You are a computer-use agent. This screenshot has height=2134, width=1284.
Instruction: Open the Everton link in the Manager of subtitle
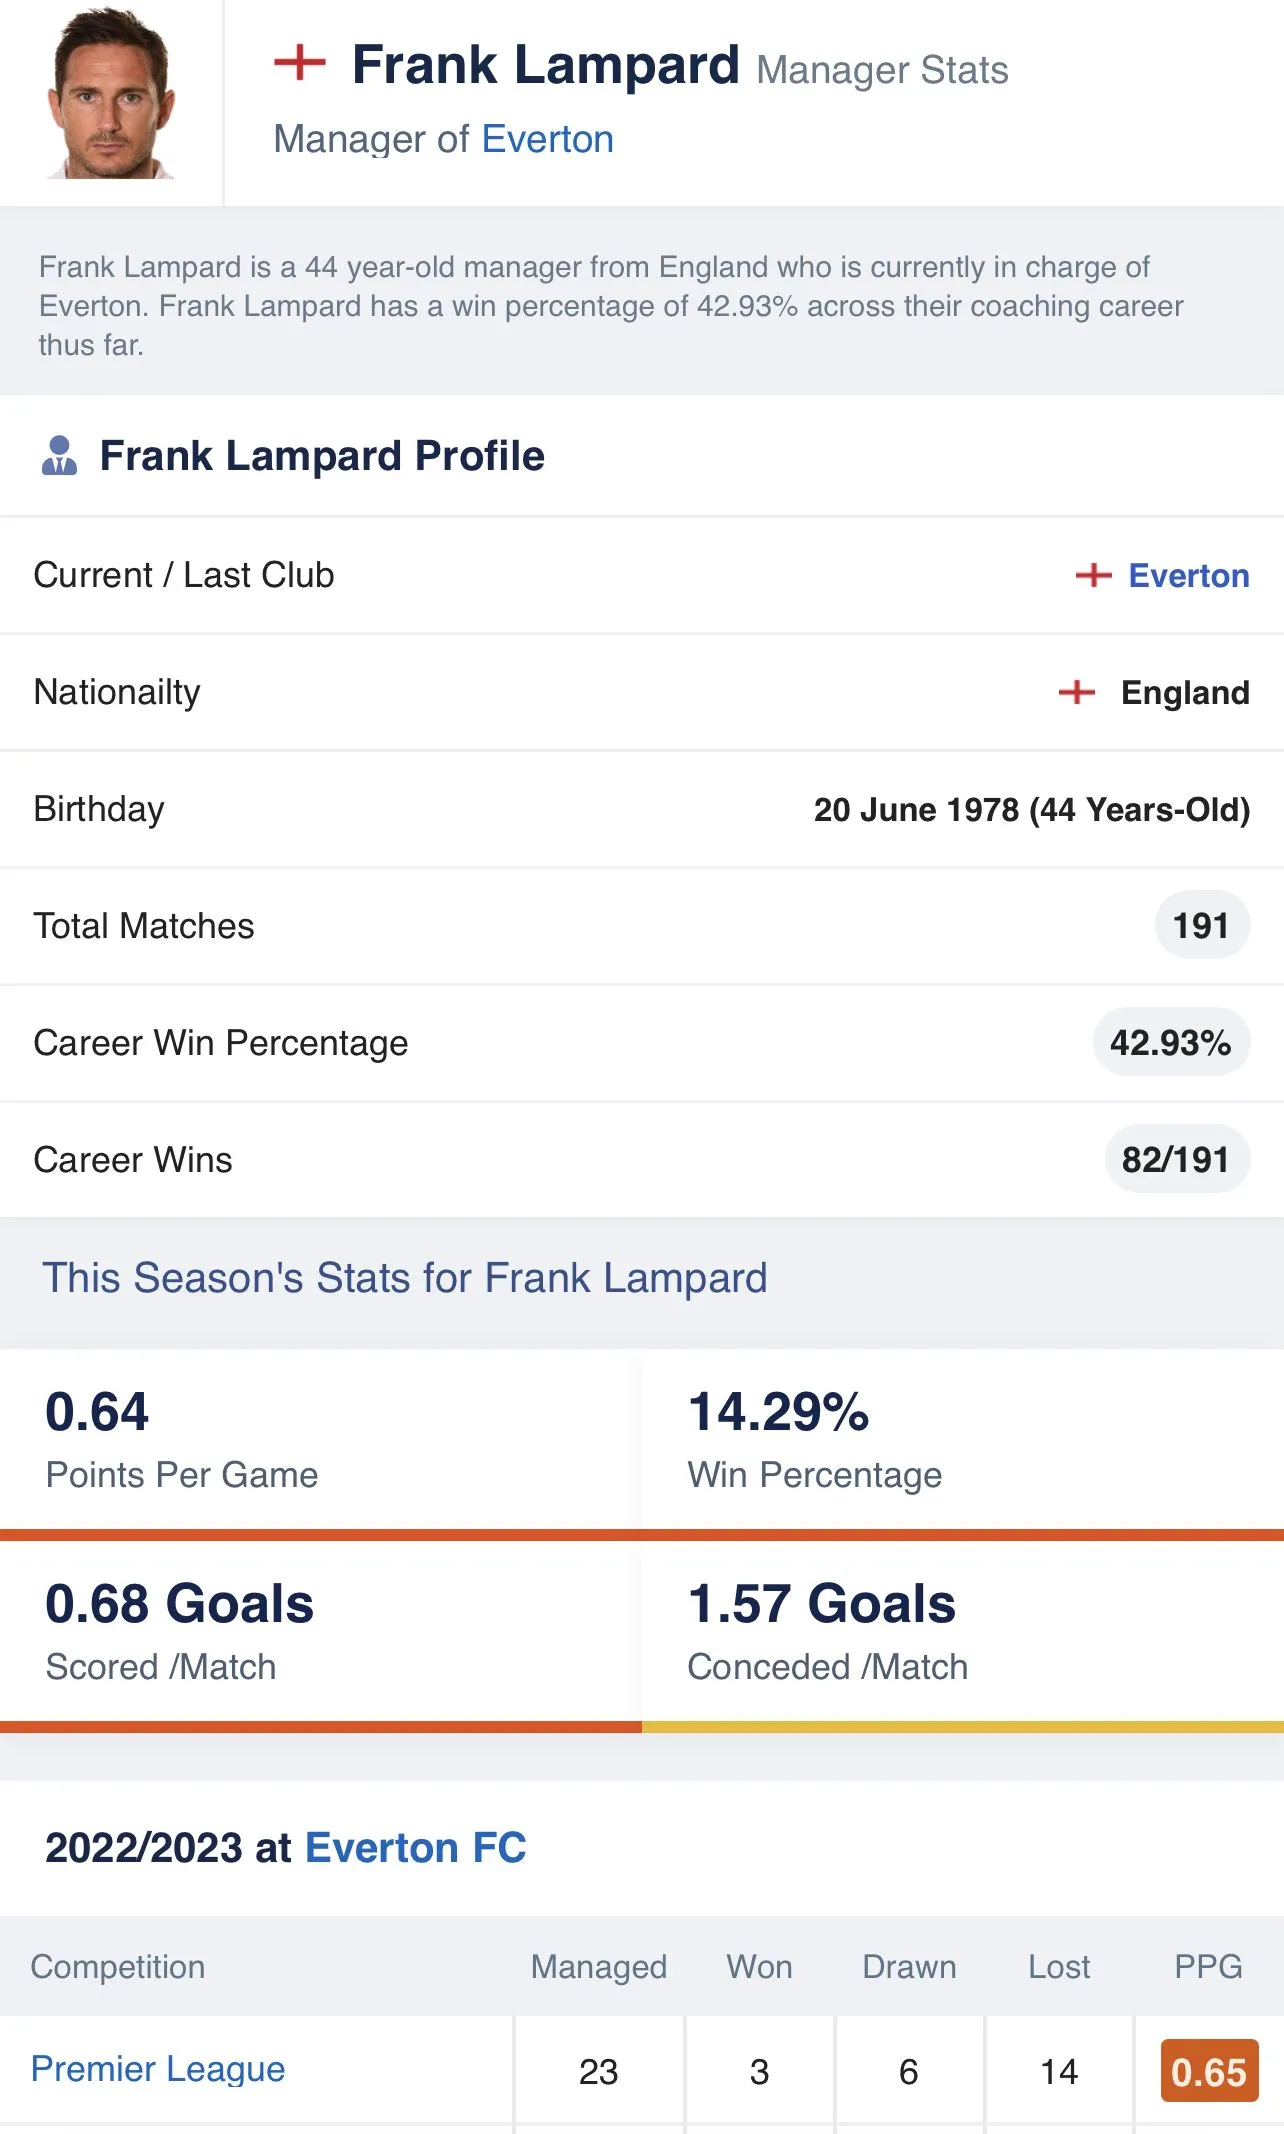(x=547, y=139)
